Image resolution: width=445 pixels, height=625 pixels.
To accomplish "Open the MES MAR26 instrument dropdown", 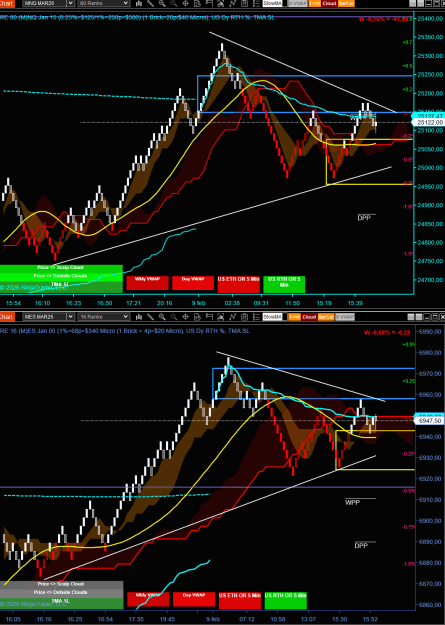I will pos(48,317).
